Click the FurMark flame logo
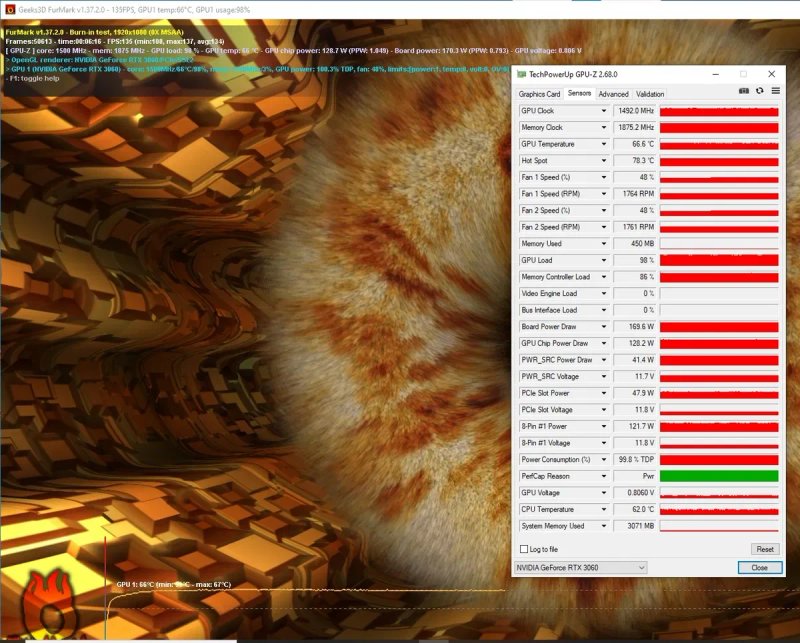 [51, 605]
